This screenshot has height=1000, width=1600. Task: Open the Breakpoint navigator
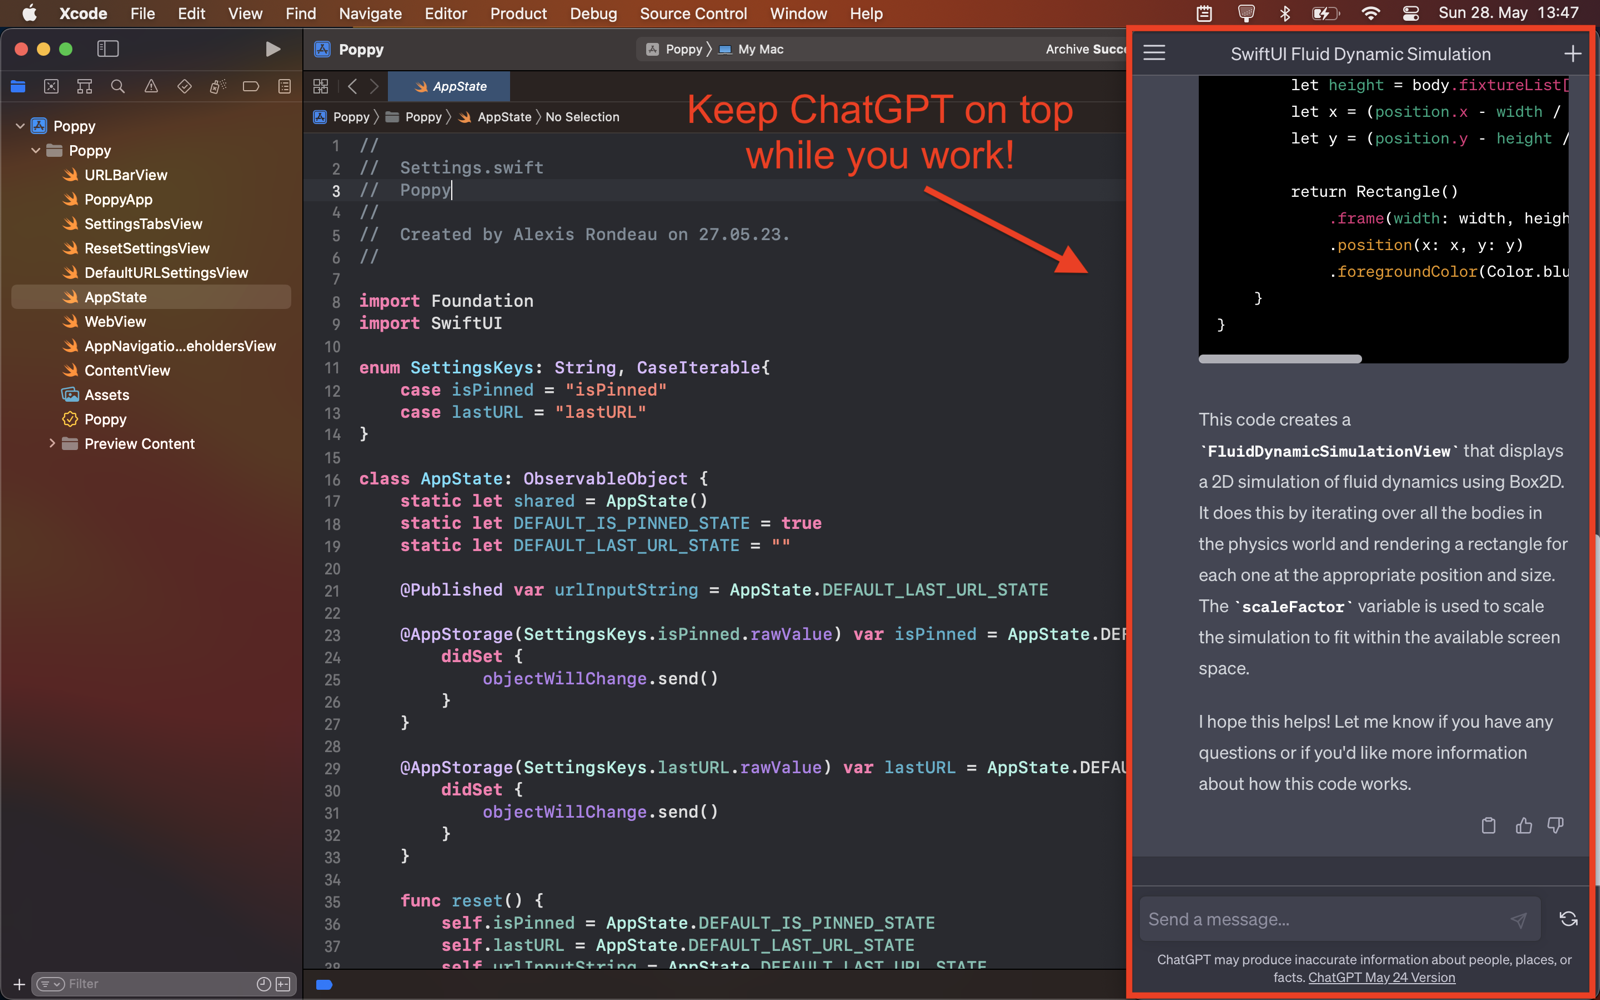(x=251, y=87)
